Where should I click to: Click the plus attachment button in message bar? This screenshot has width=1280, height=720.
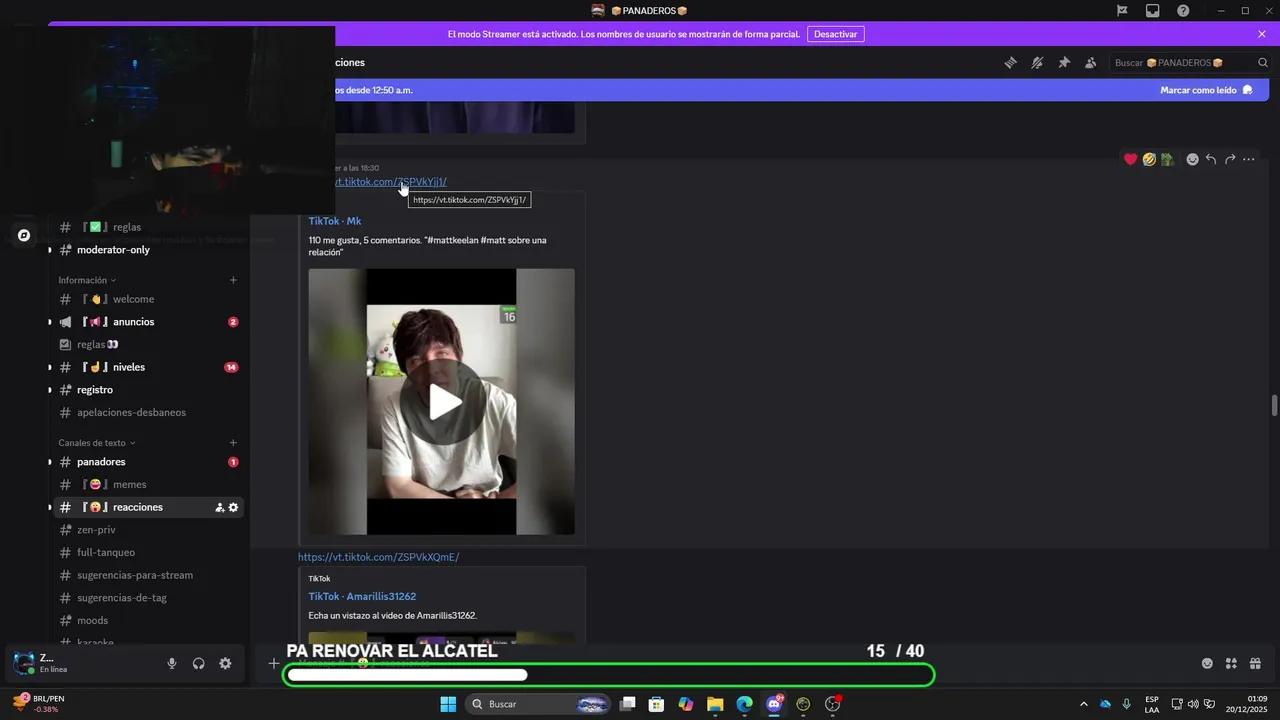tap(273, 663)
